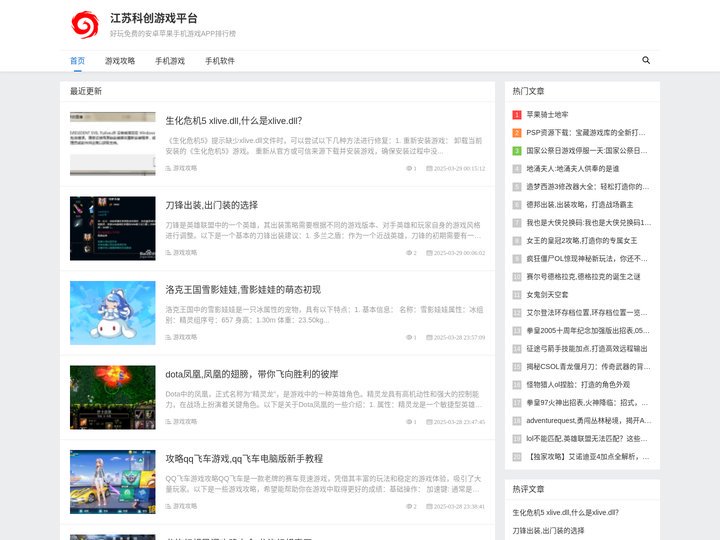The height and width of the screenshot is (540, 720).
Task: Open hot article 赛尔号德格拉克
Action: pos(583,276)
